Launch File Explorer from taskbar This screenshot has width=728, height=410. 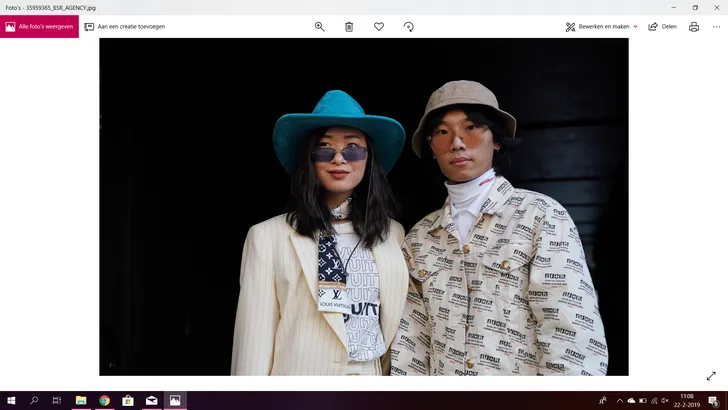pos(81,400)
